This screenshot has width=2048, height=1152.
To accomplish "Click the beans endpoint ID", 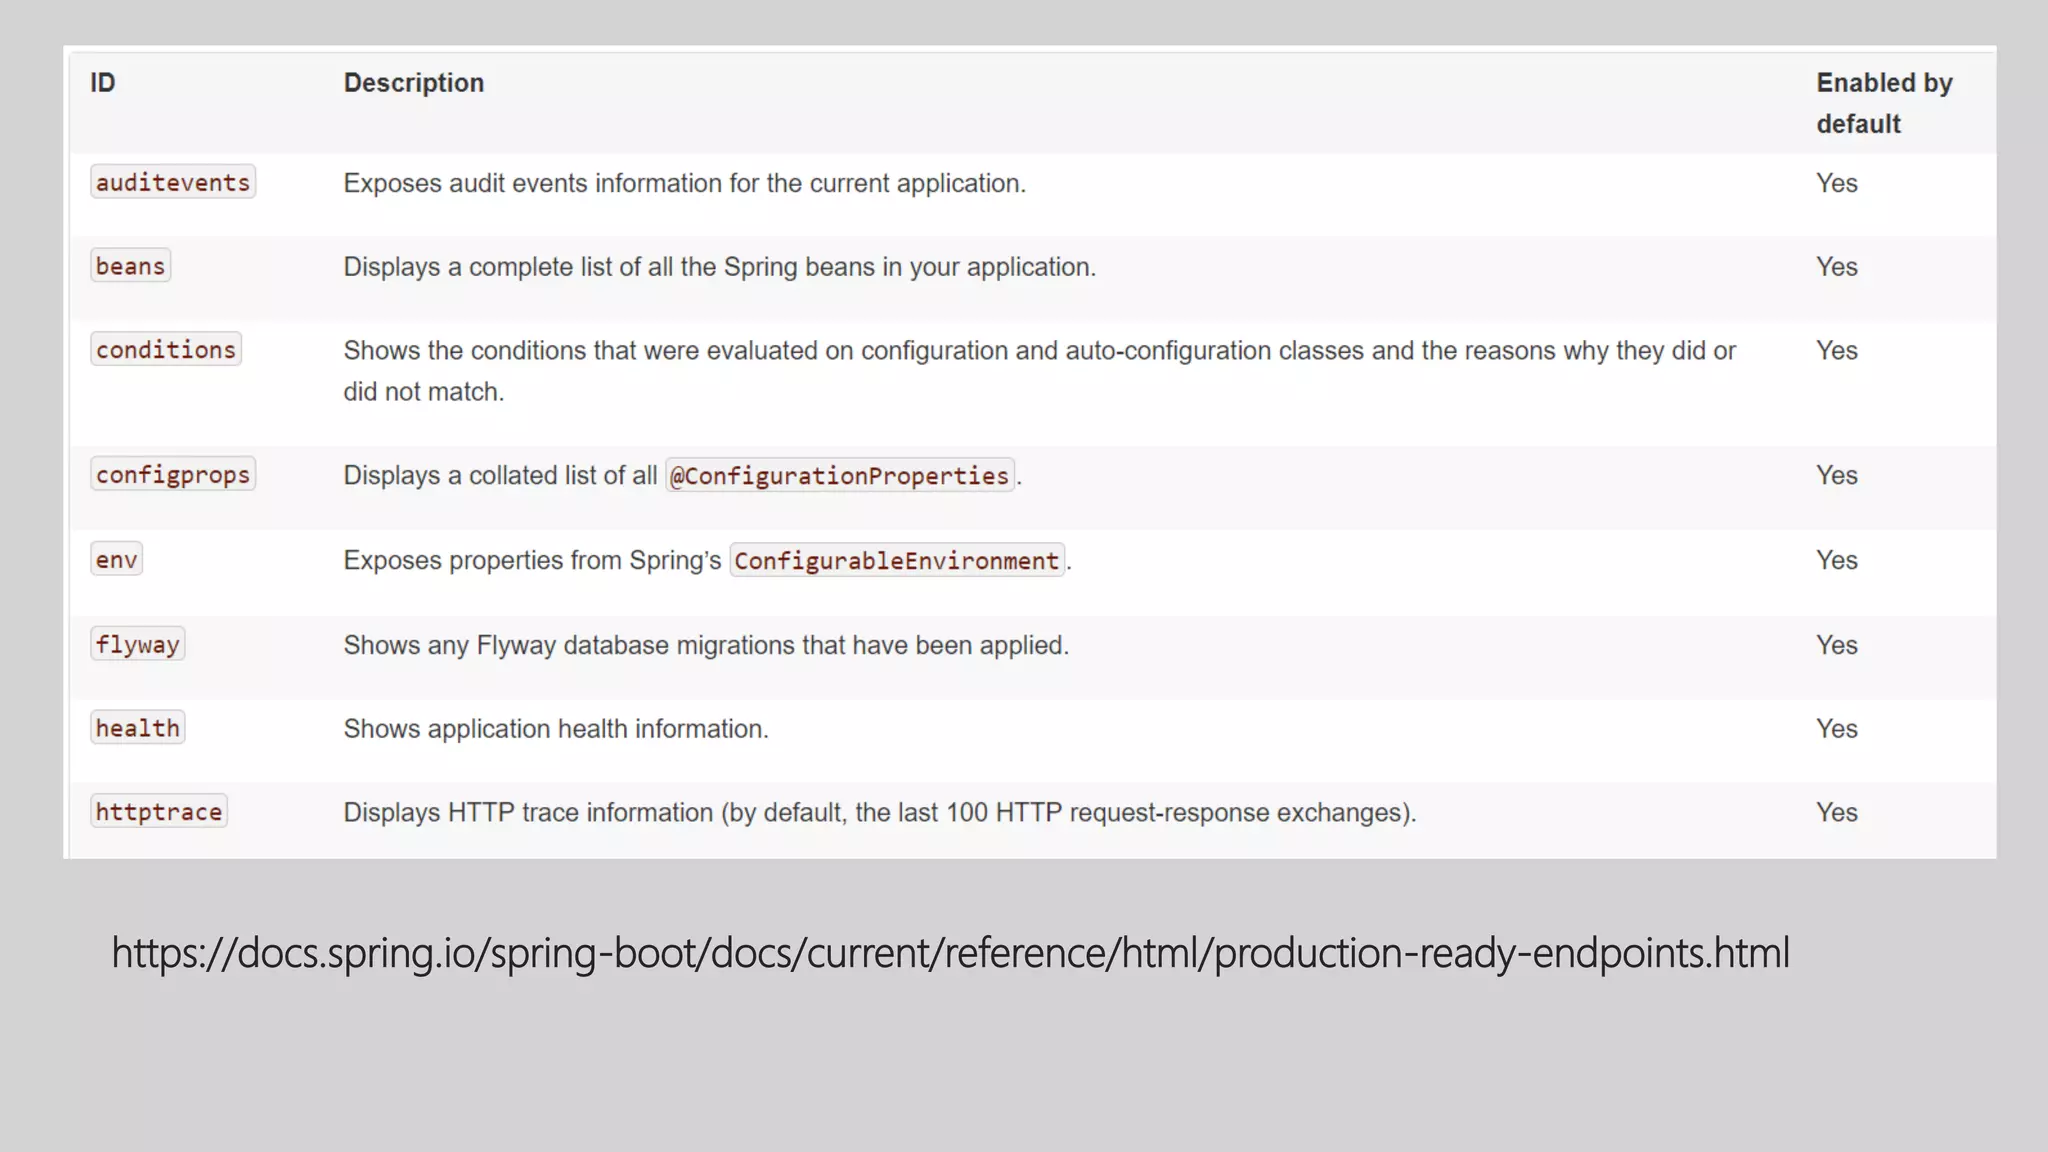I will (x=130, y=266).
